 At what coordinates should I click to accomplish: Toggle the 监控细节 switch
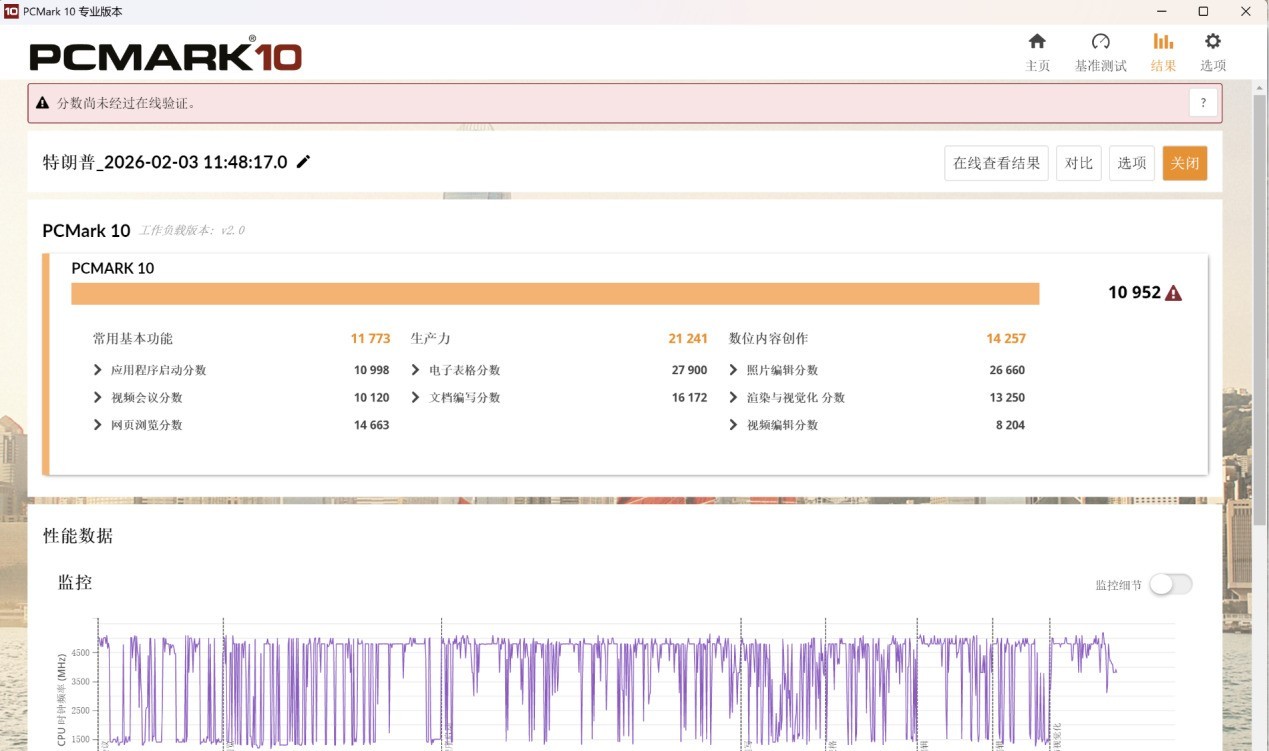(x=1170, y=585)
